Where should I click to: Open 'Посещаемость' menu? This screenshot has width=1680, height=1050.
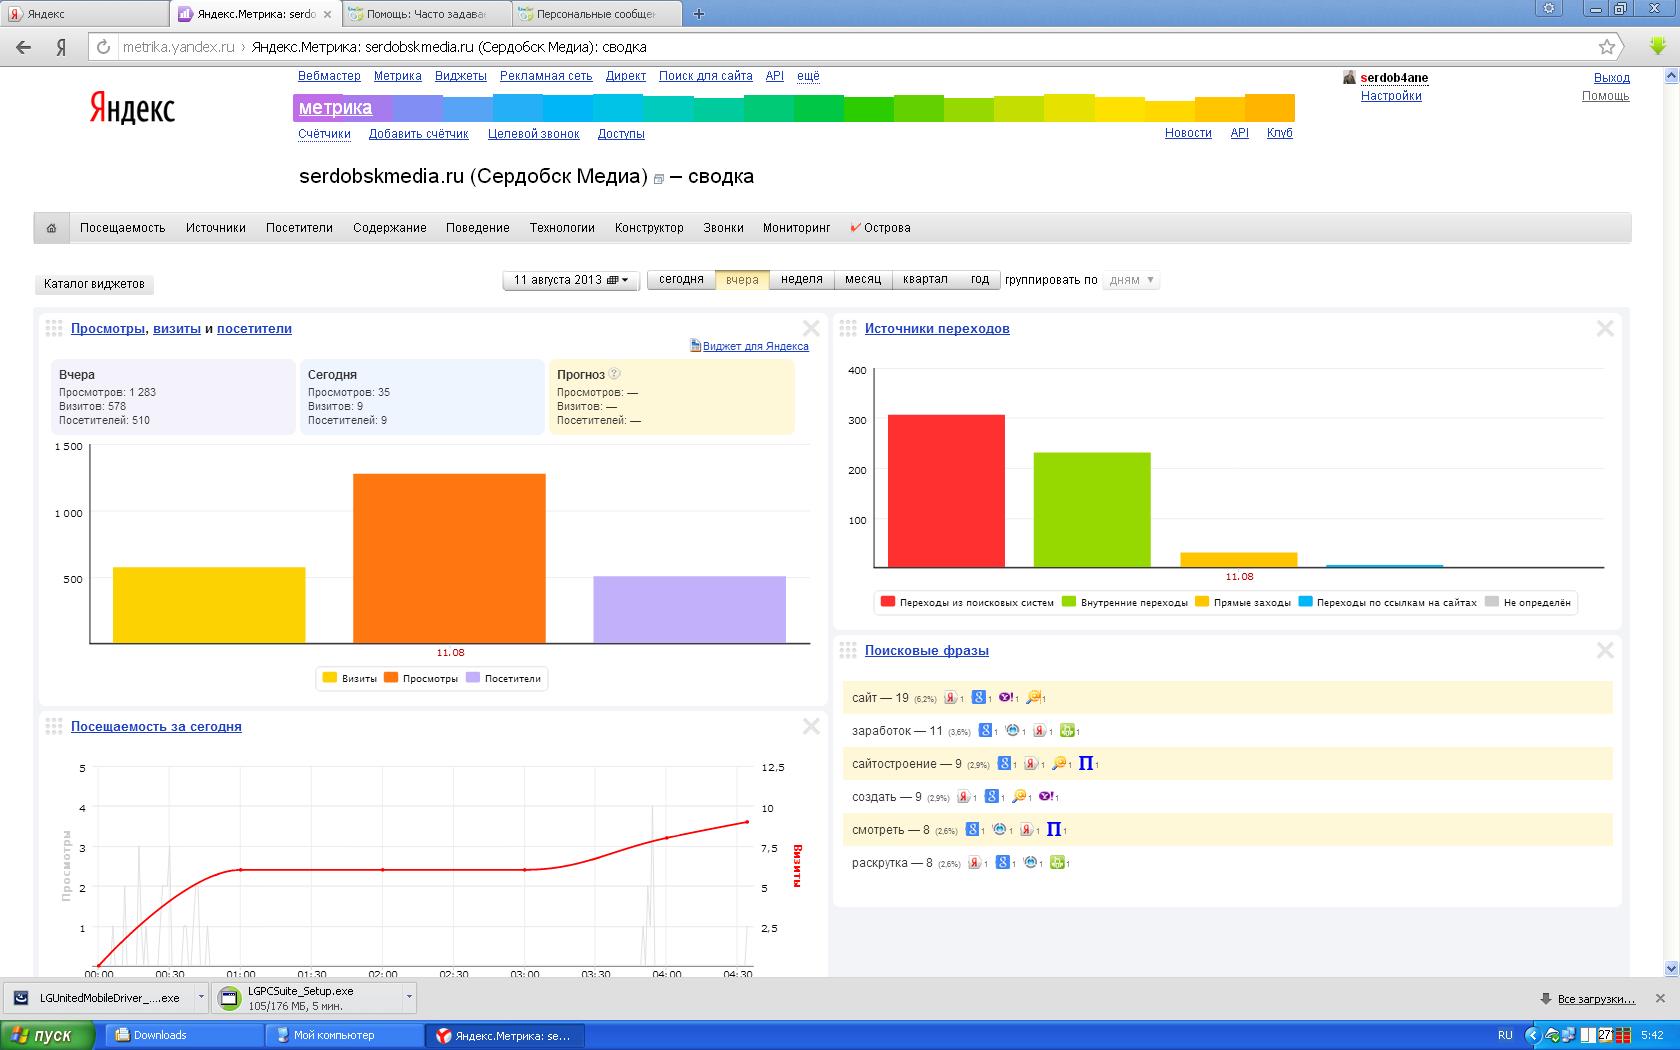[122, 228]
